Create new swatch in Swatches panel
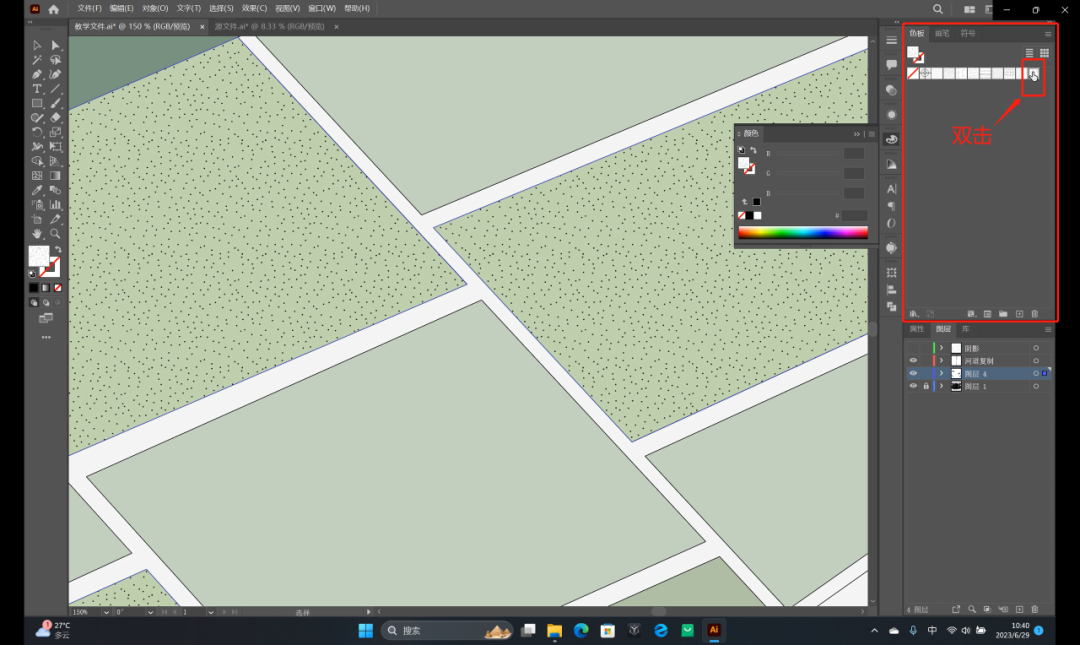 [1019, 314]
